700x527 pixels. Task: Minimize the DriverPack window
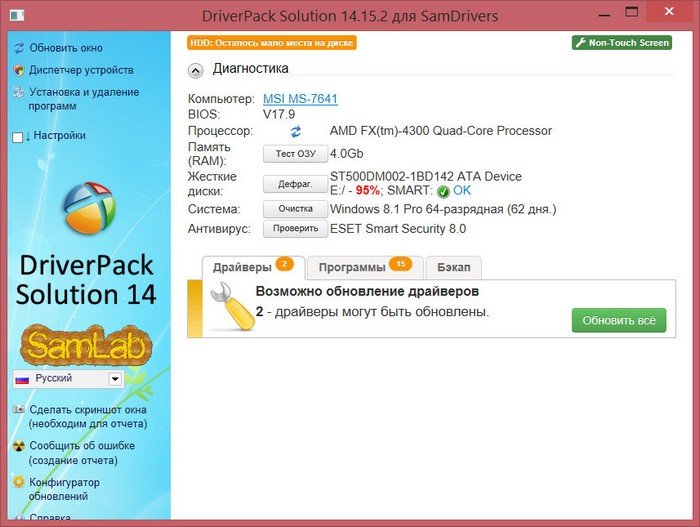[604, 13]
